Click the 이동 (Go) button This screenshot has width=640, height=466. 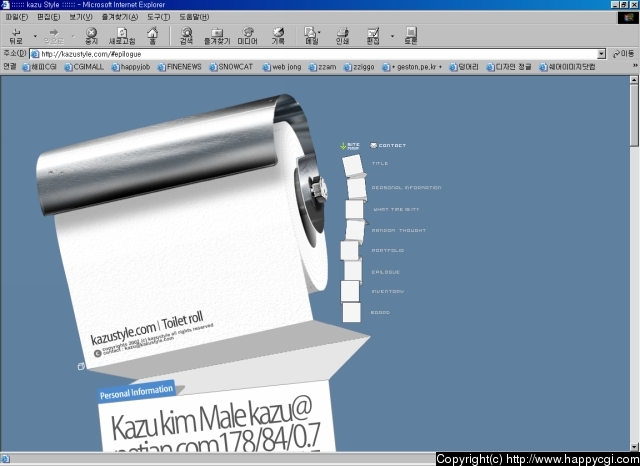click(623, 54)
